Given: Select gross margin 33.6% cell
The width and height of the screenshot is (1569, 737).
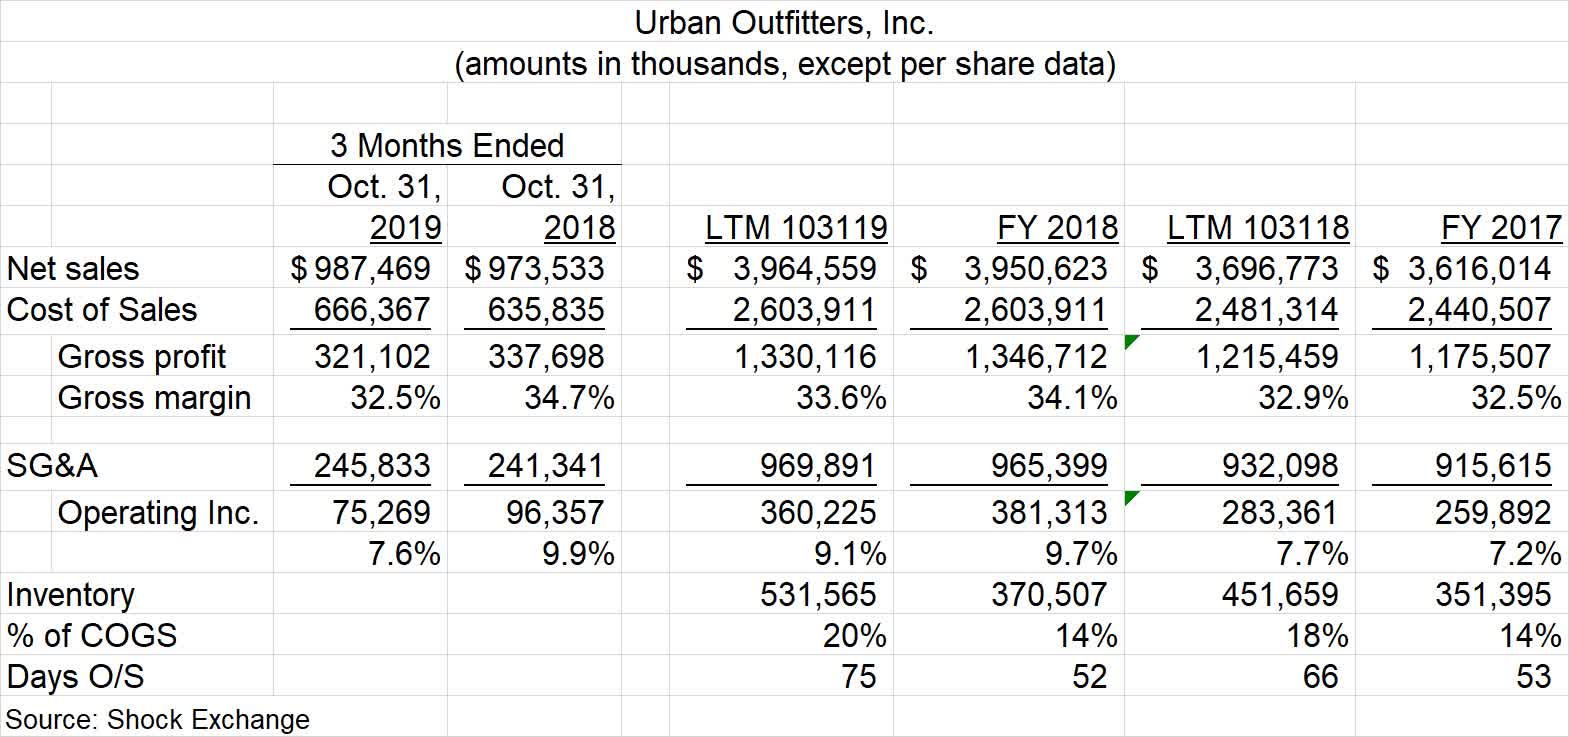Looking at the screenshot, I should (x=841, y=398).
